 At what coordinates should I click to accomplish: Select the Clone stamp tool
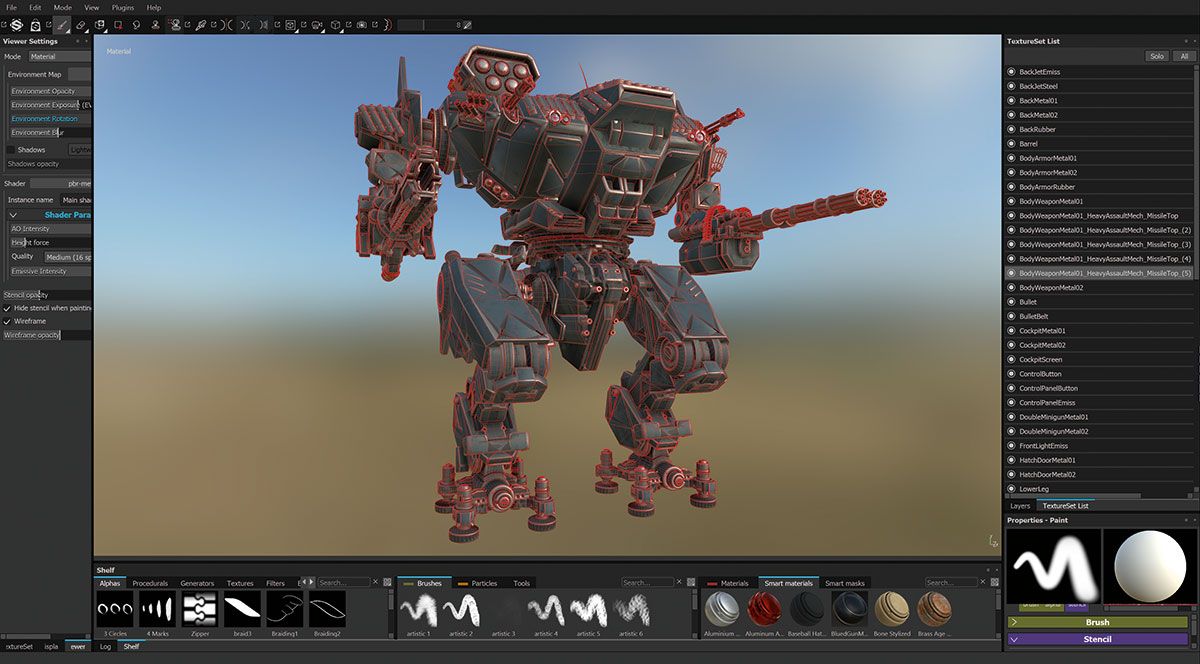tap(155, 25)
